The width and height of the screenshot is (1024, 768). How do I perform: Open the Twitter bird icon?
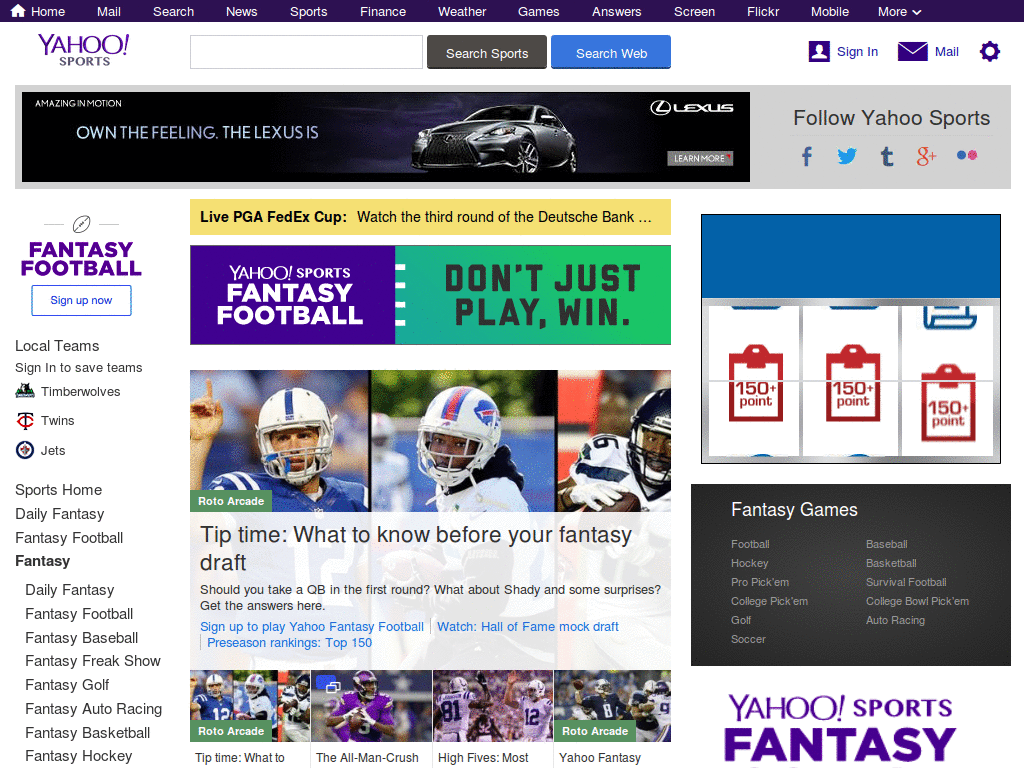point(847,156)
